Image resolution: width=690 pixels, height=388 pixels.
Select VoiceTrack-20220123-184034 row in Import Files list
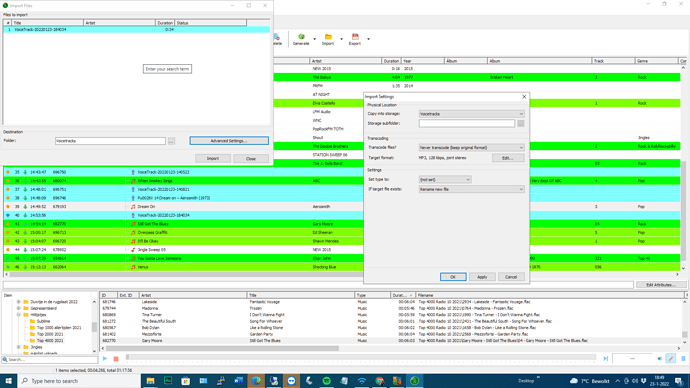pos(136,29)
